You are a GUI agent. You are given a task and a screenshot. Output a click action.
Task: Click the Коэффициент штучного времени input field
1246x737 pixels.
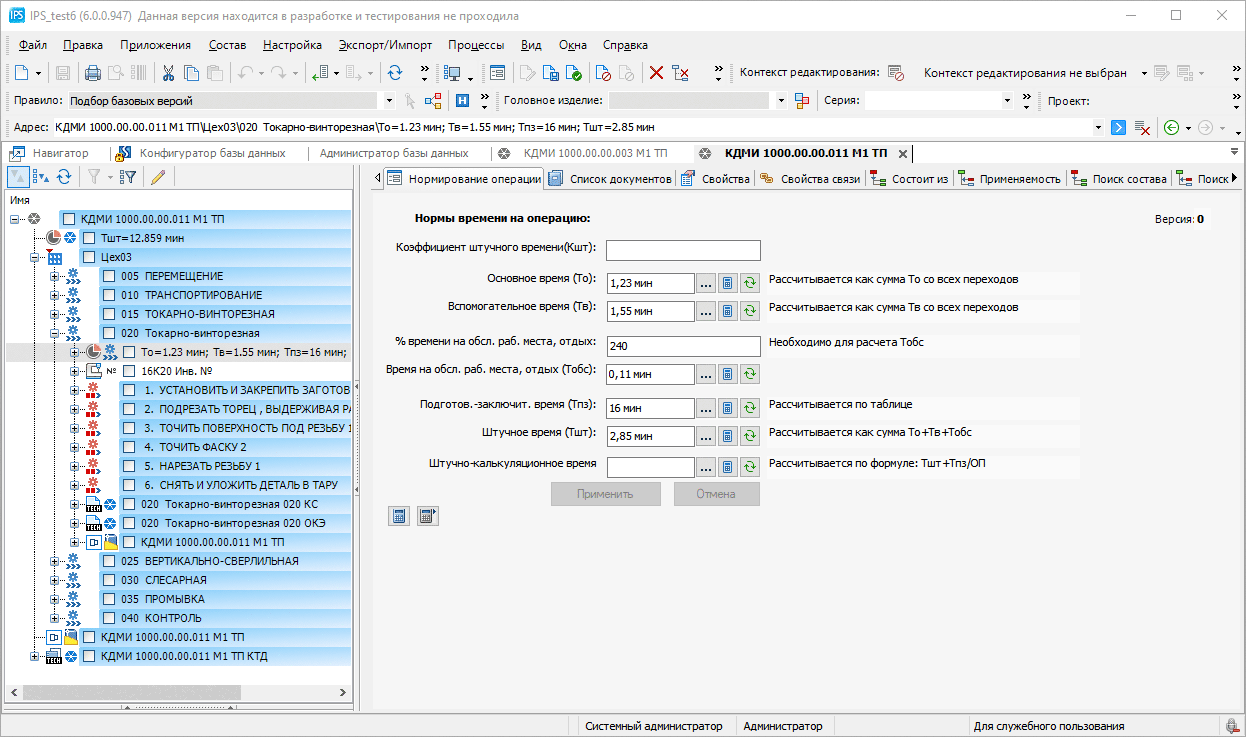point(683,251)
